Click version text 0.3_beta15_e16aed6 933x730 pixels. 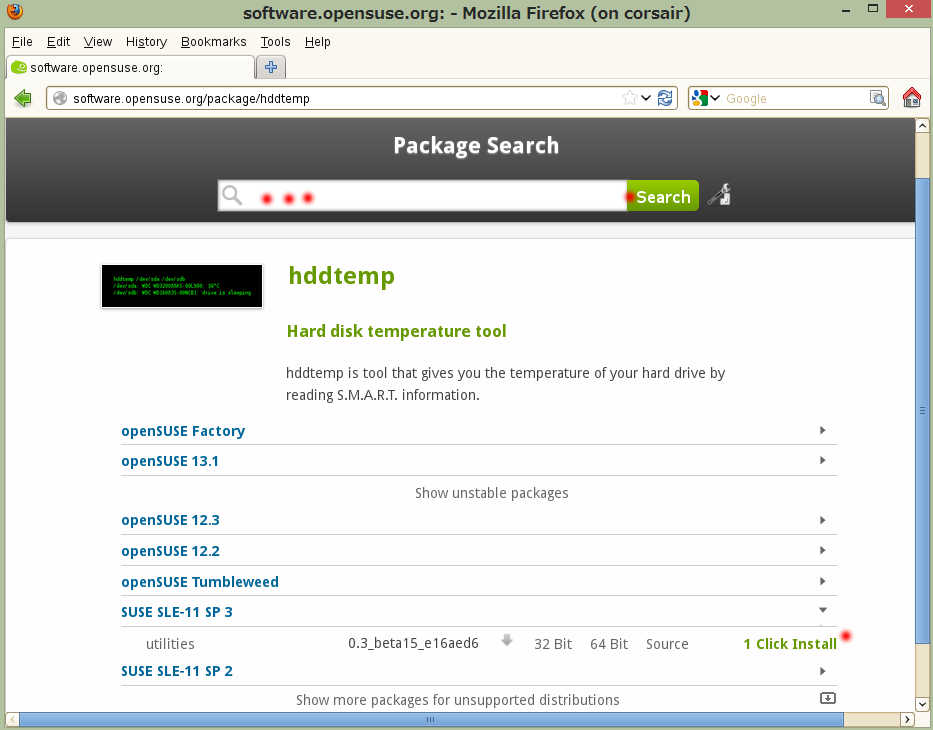pos(413,643)
